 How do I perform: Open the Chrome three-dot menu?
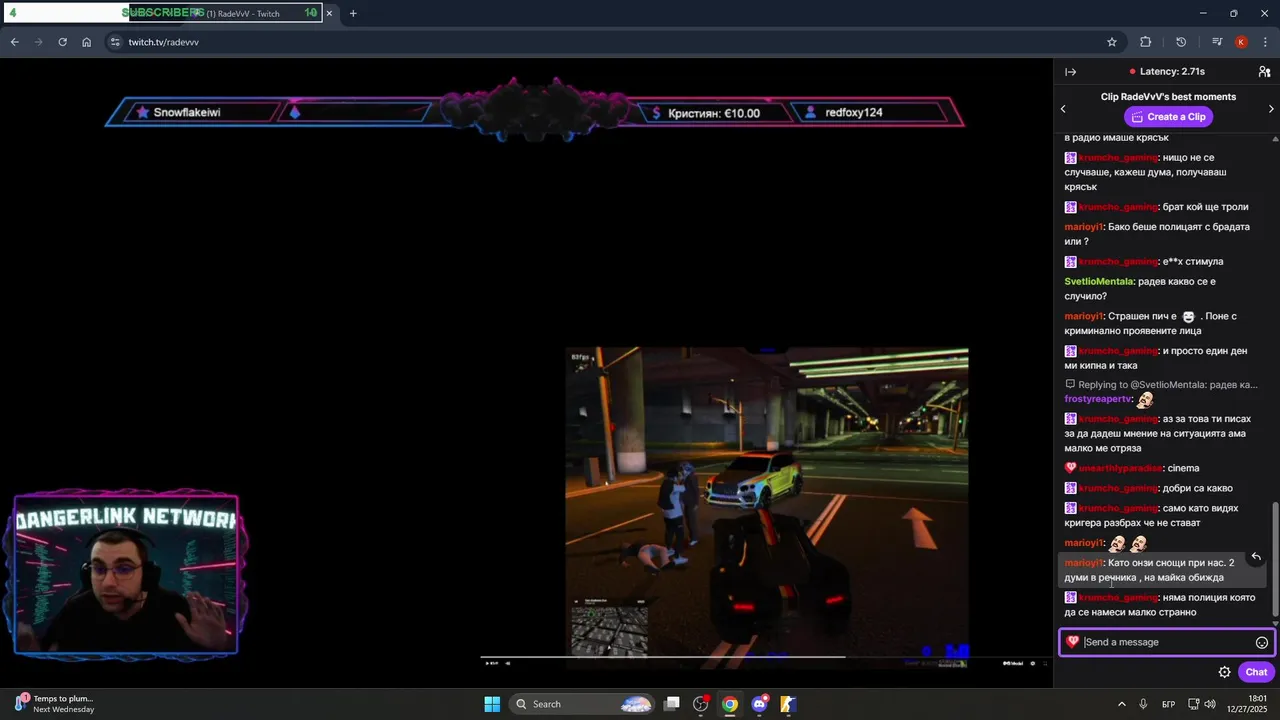(x=1266, y=42)
